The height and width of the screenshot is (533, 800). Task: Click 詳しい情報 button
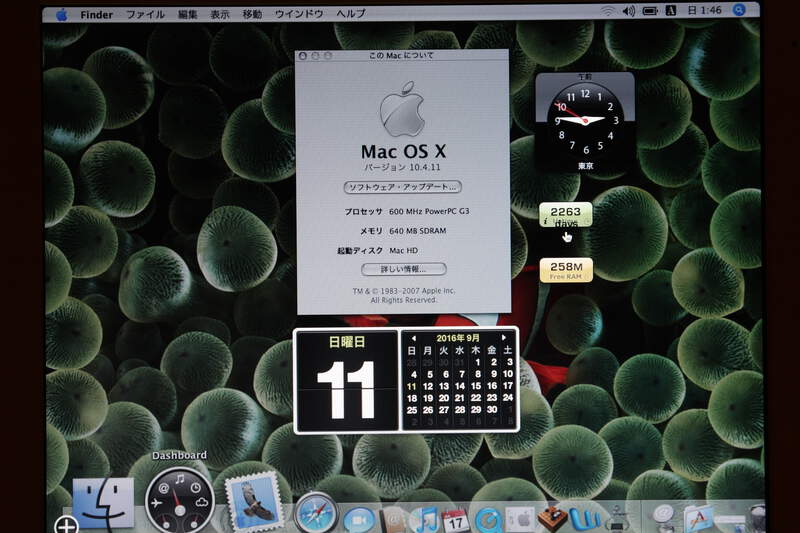coord(404,269)
